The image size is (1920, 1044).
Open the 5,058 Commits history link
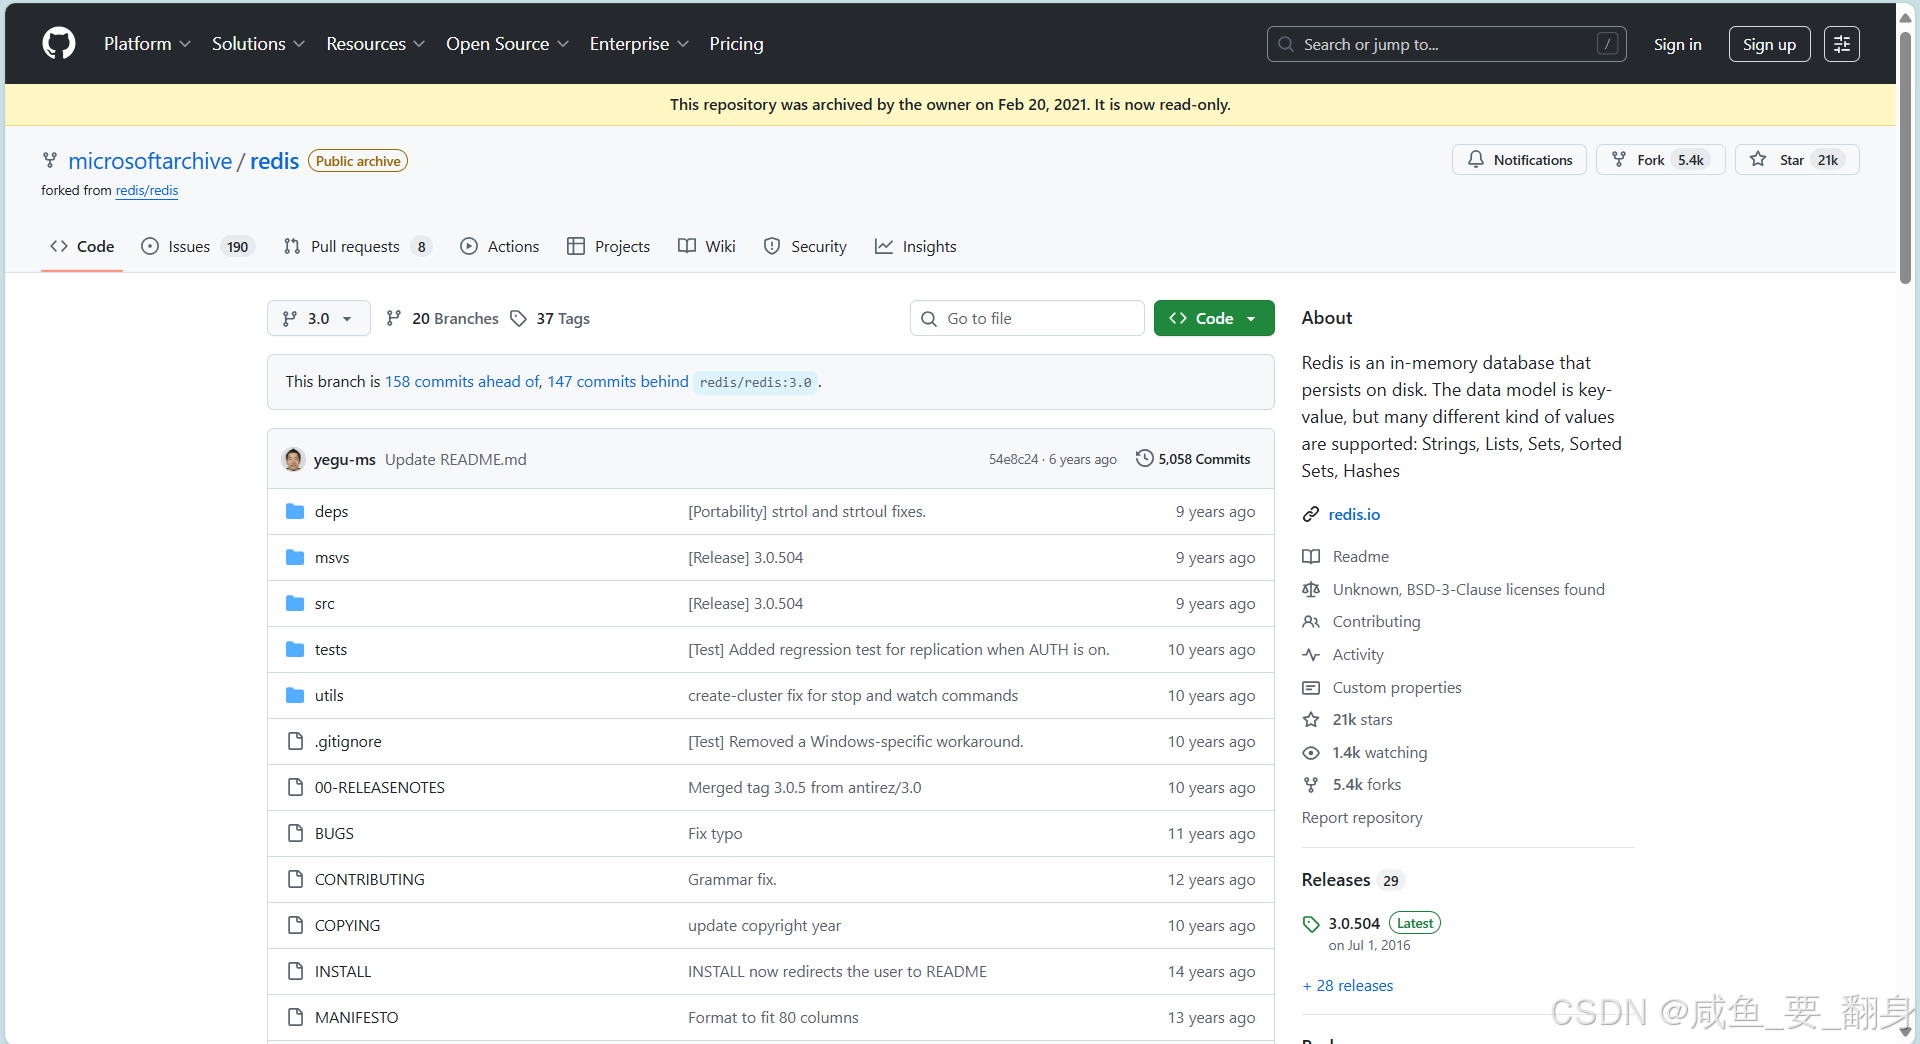point(1193,459)
